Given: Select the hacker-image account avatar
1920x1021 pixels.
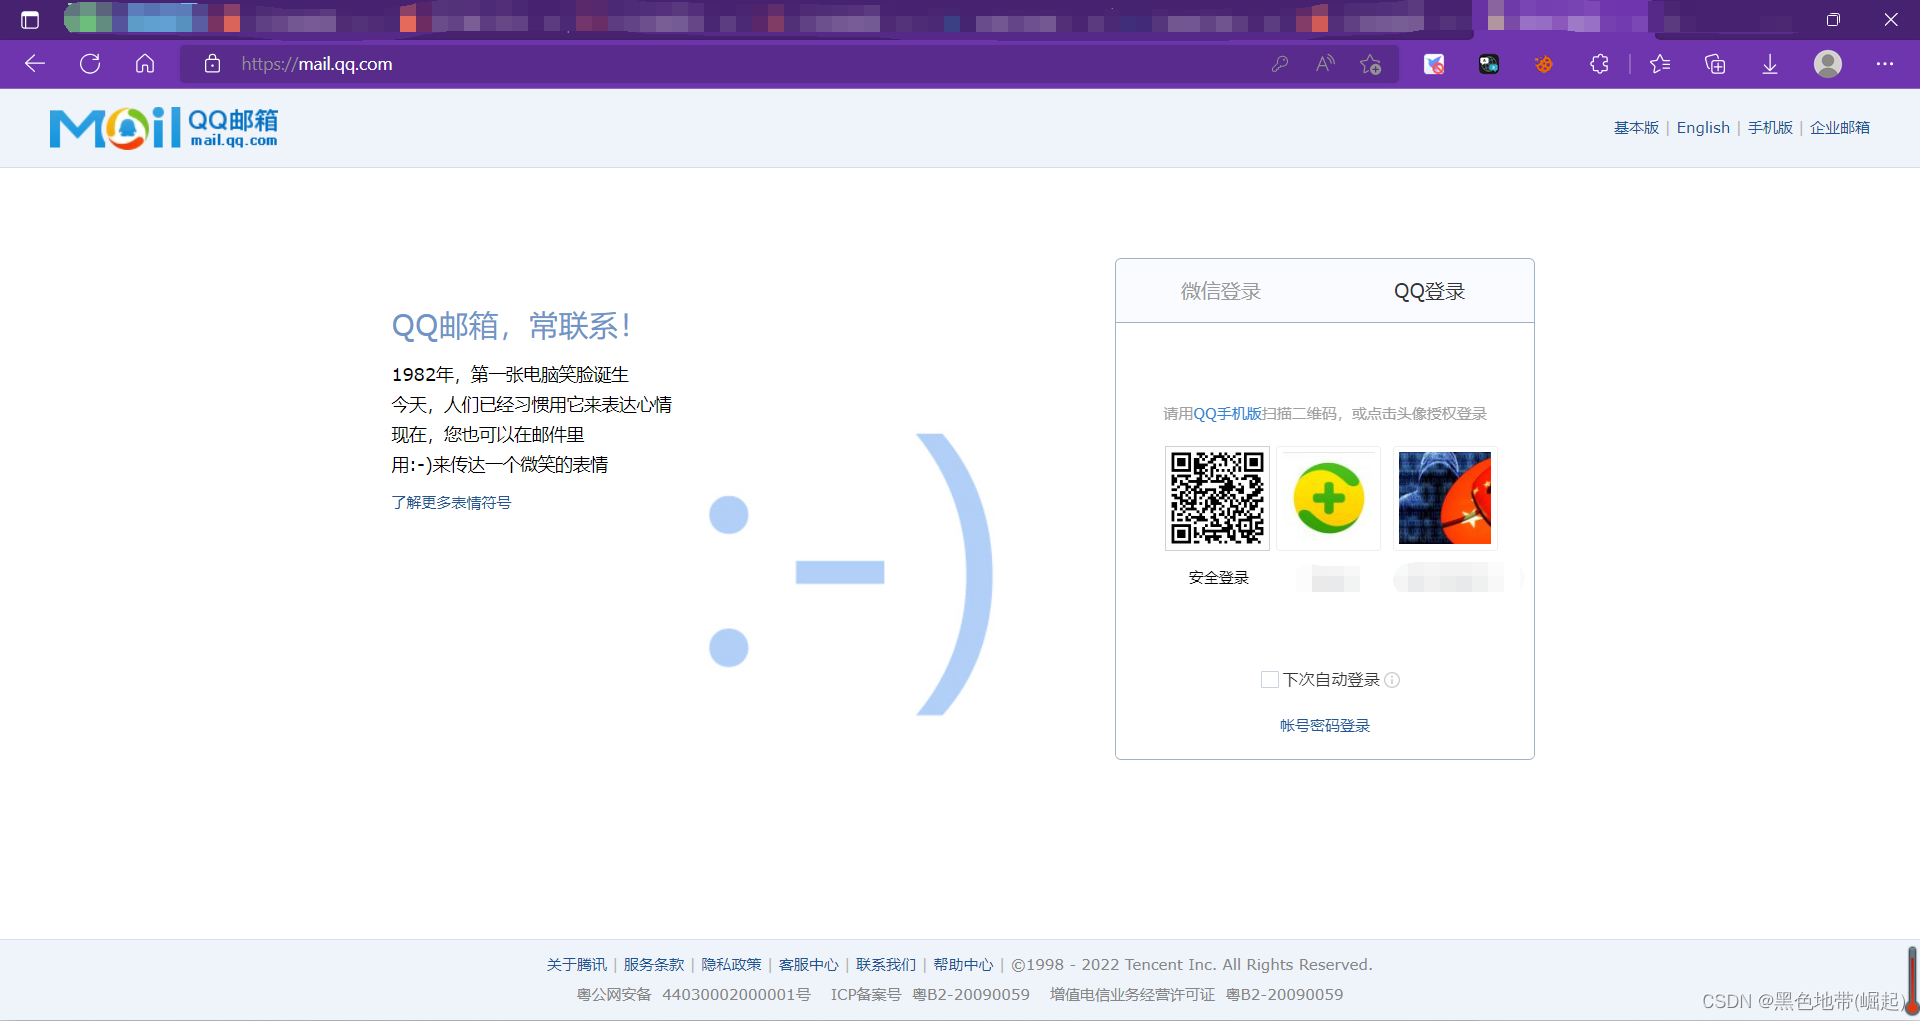Looking at the screenshot, I should pos(1445,498).
